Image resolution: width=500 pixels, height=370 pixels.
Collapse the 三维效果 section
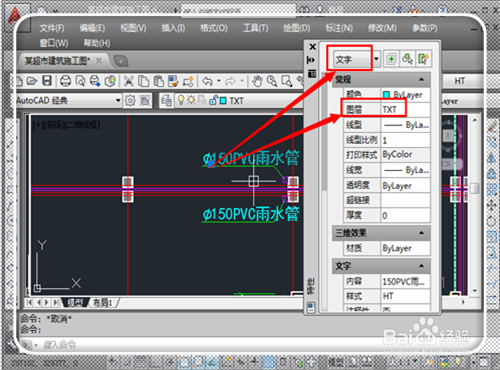[421, 232]
